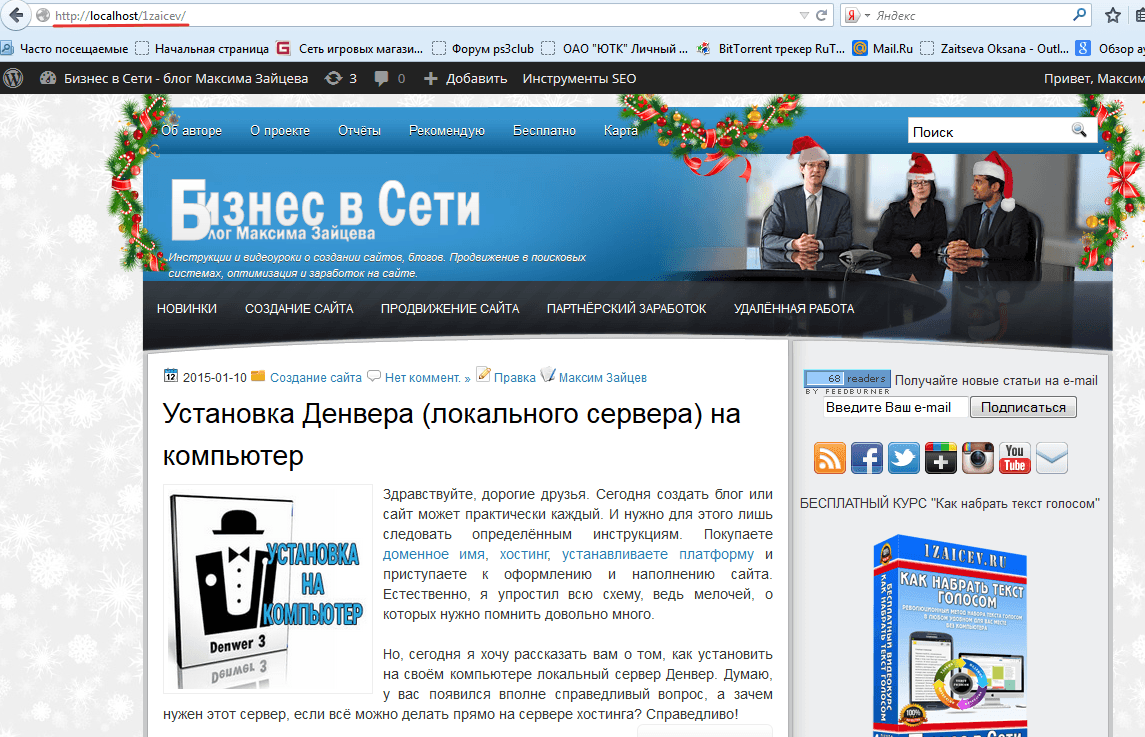
Task: Click the Подписаться subscribe button
Action: [1024, 407]
